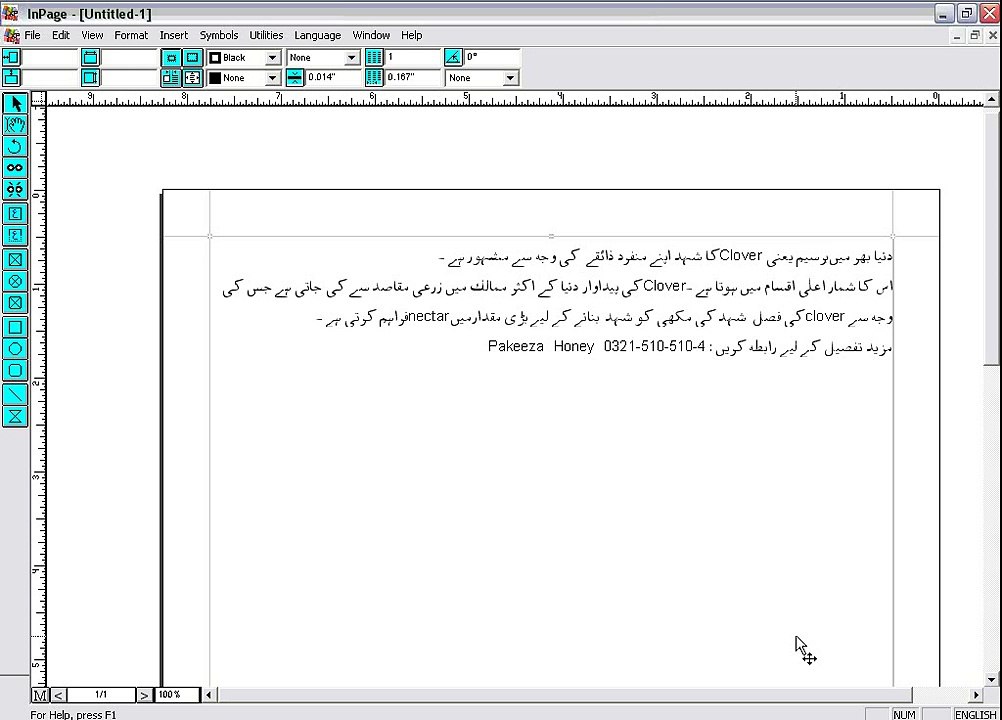
Task: Click the horizontal scrollbar left arrow
Action: 209,694
